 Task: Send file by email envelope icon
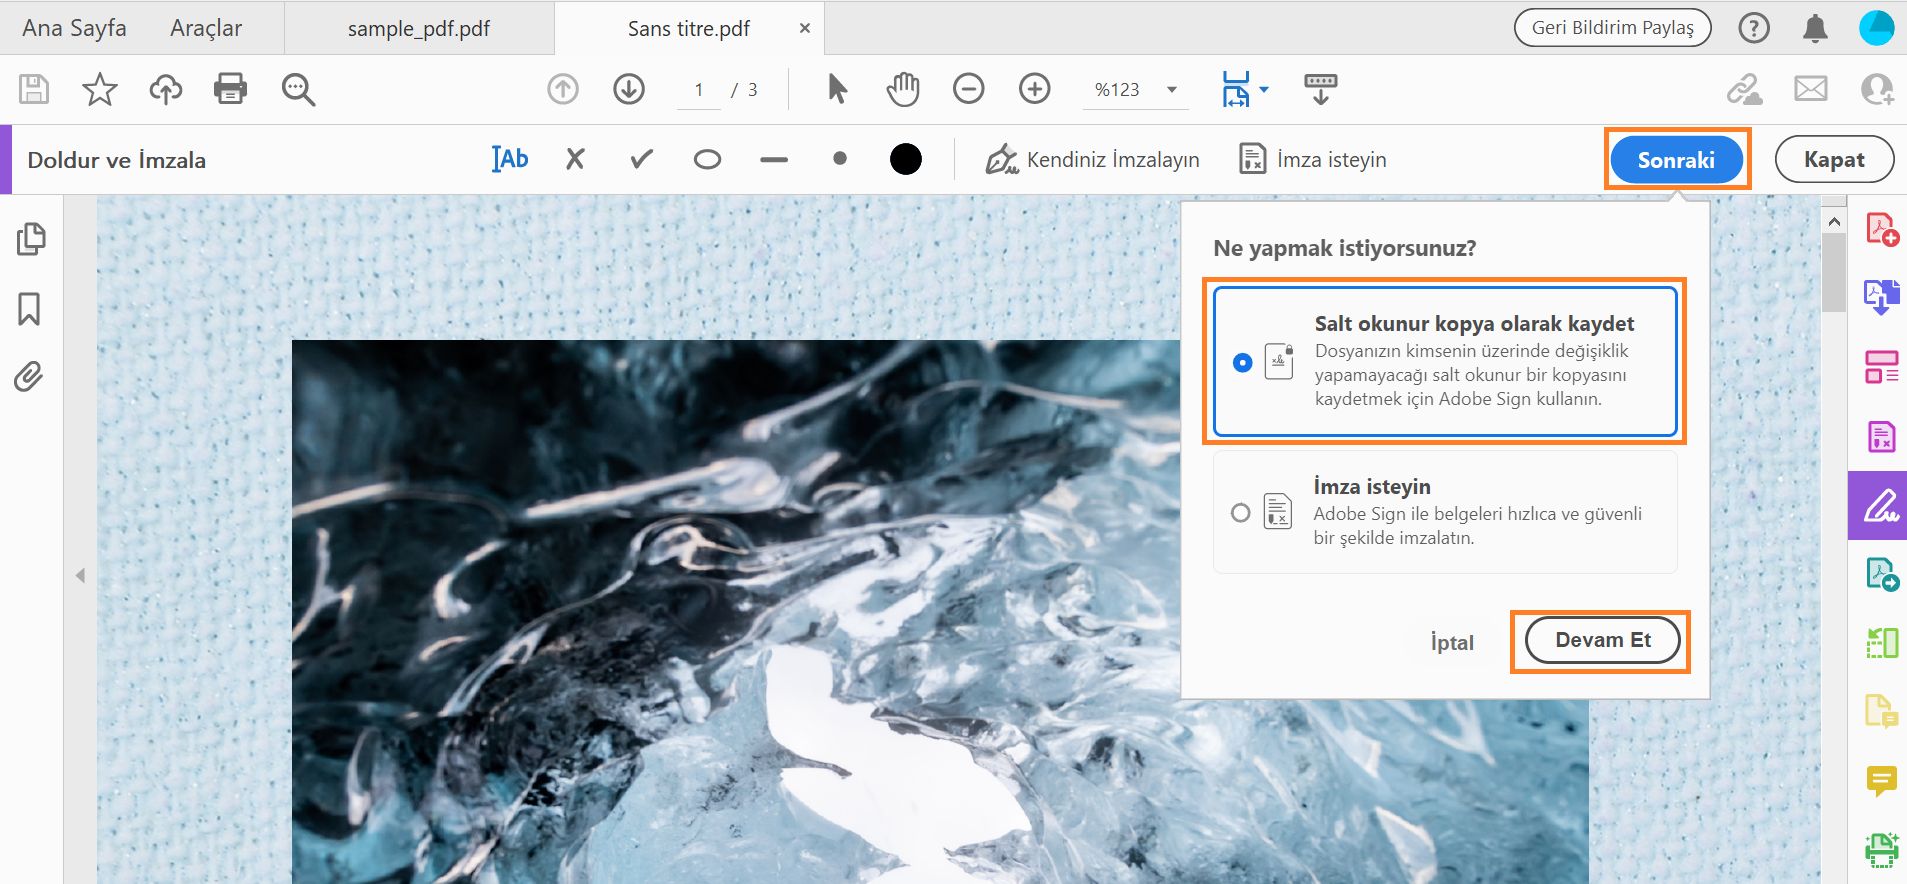[1811, 90]
